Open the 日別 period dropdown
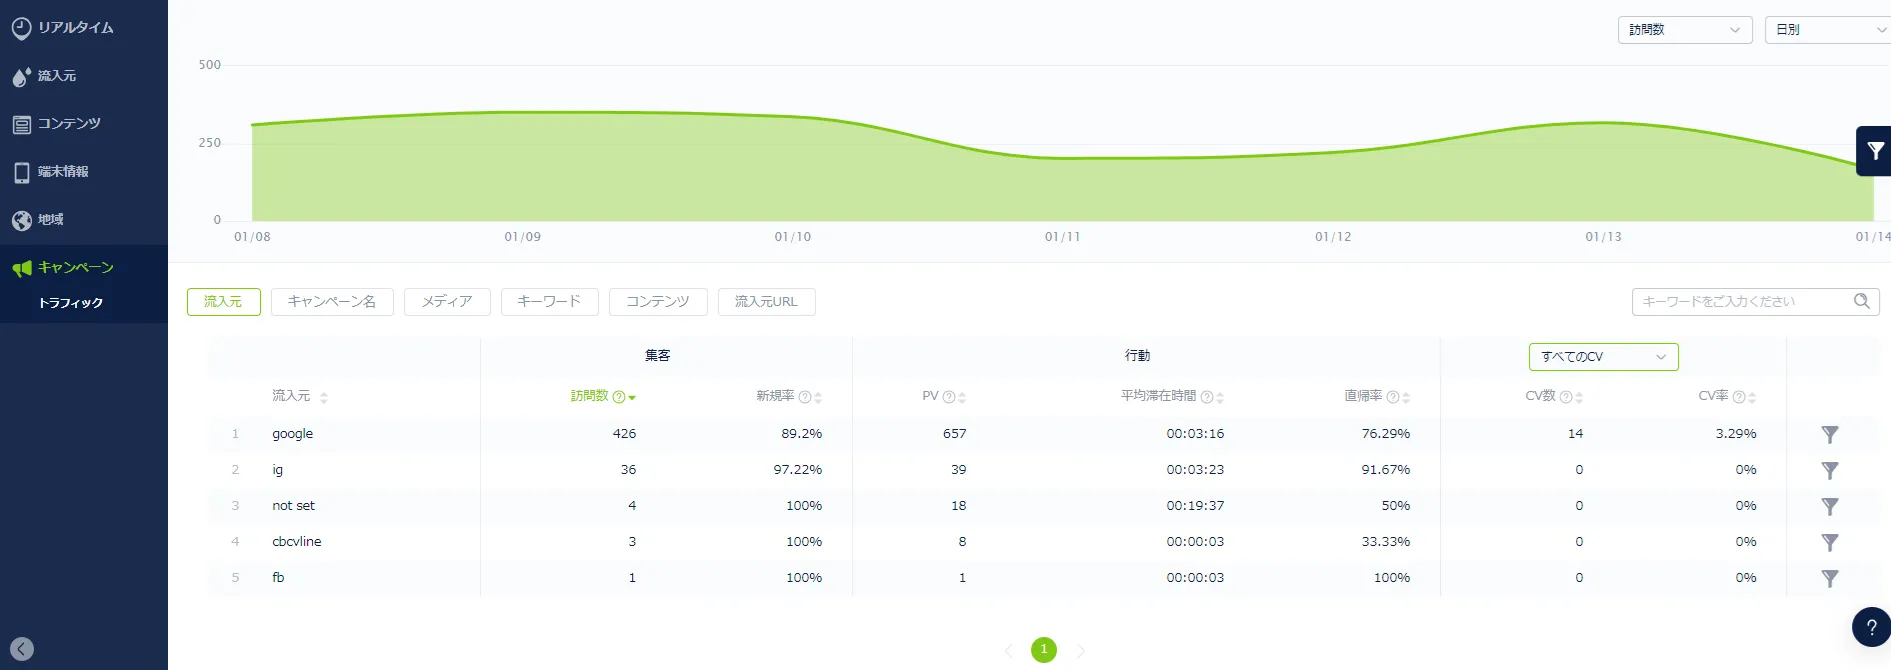This screenshot has width=1891, height=670. click(x=1828, y=30)
